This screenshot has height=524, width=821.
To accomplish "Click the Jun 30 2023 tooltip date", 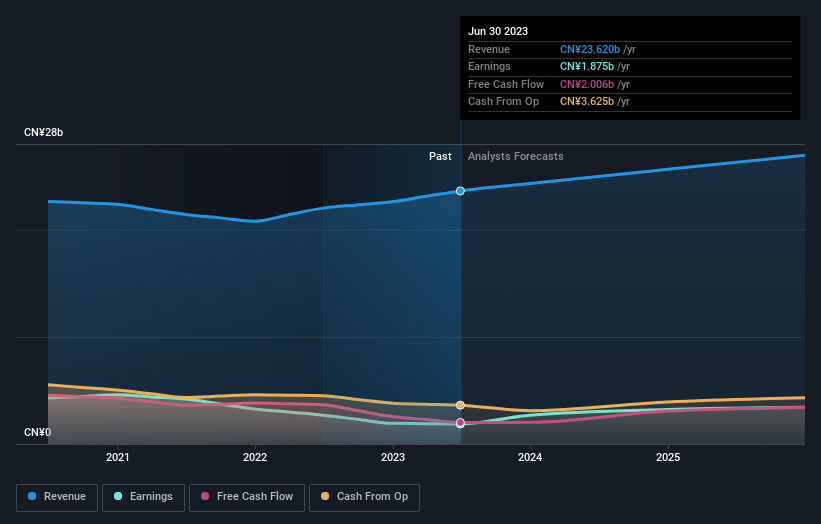I will [498, 31].
